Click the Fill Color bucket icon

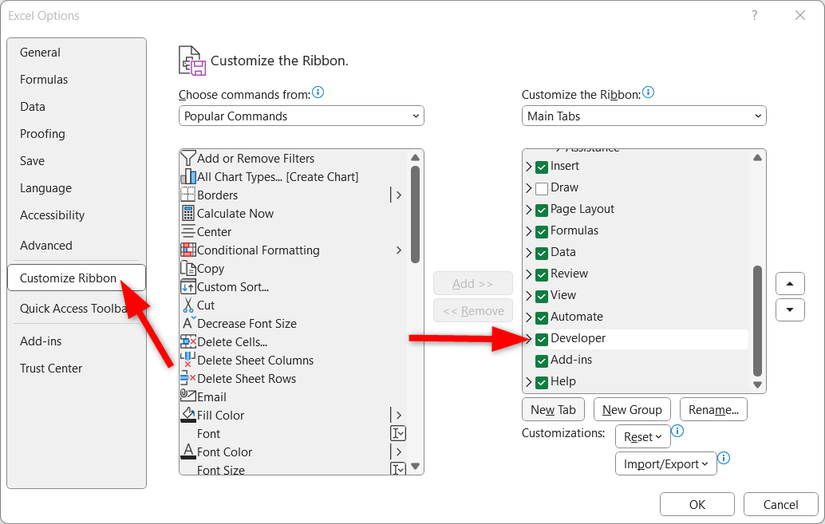188,415
